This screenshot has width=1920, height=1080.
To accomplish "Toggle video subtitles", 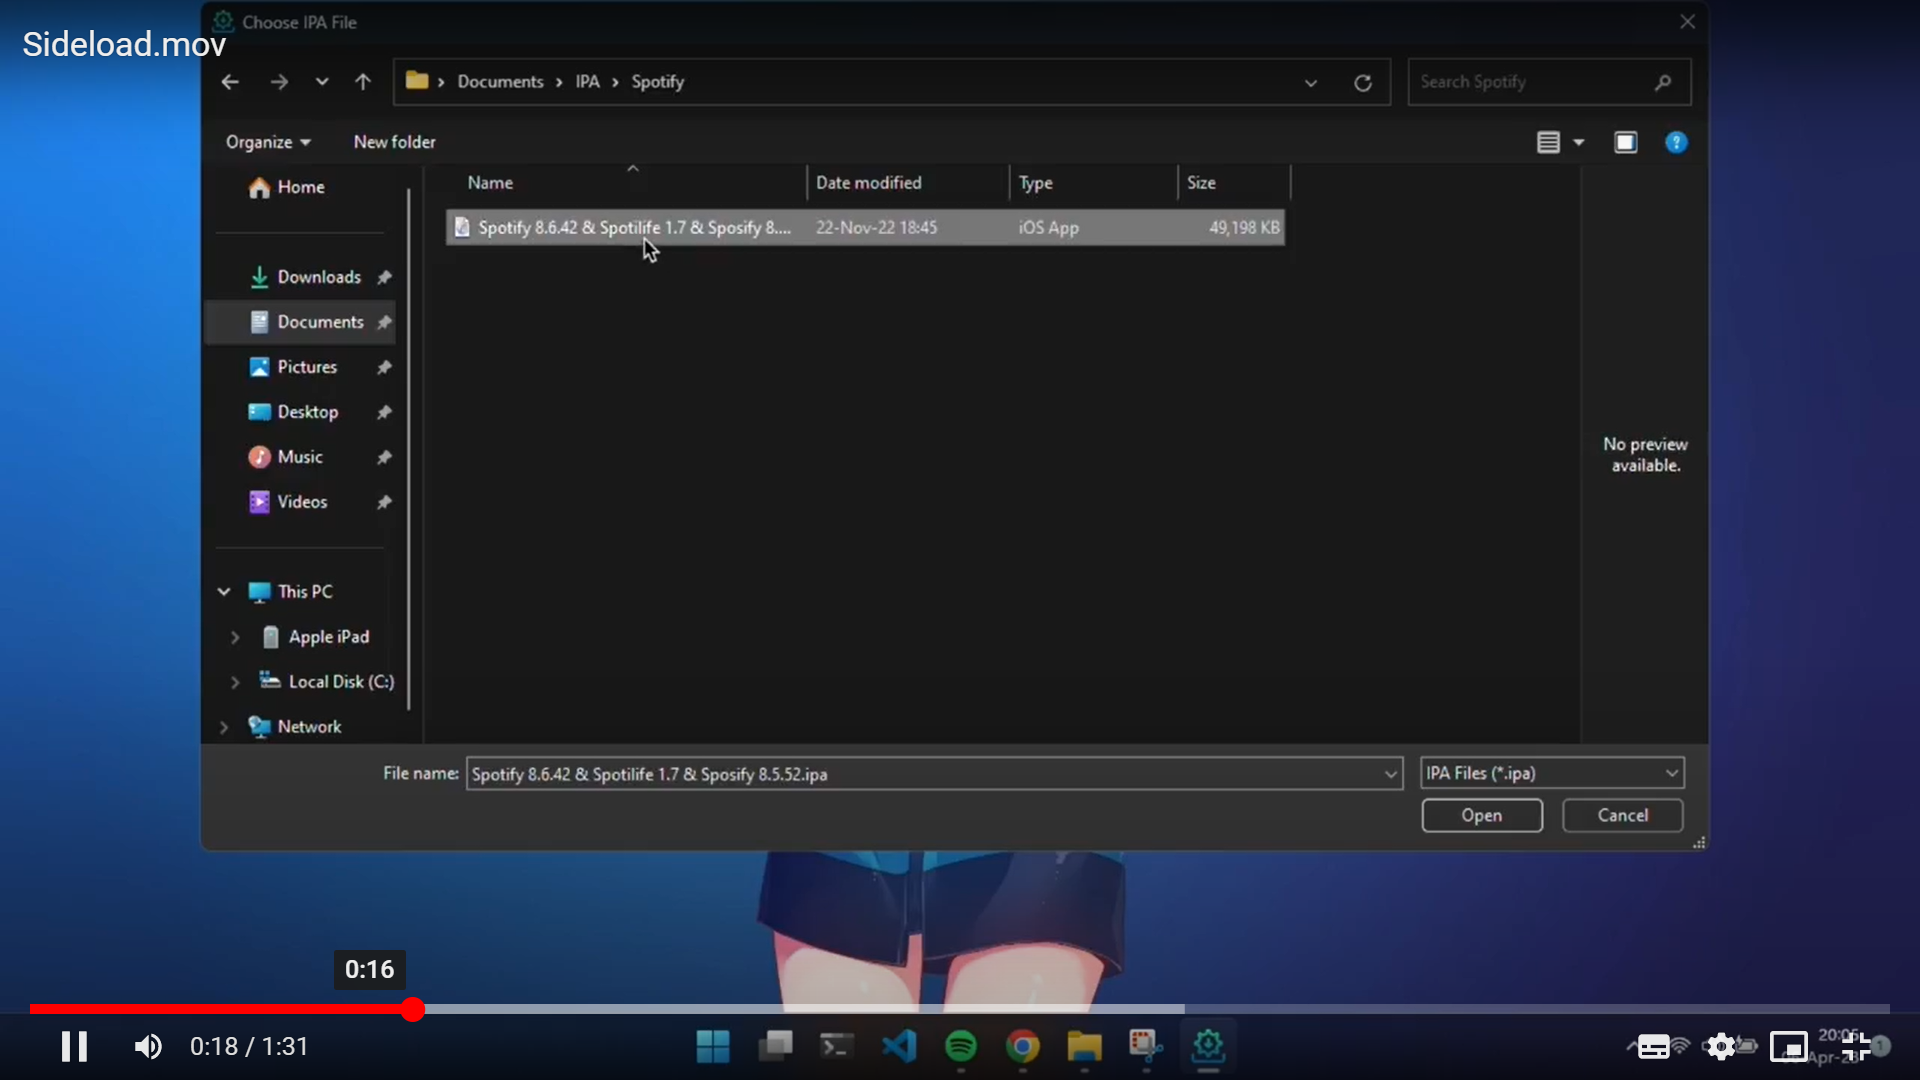I will (1653, 1047).
